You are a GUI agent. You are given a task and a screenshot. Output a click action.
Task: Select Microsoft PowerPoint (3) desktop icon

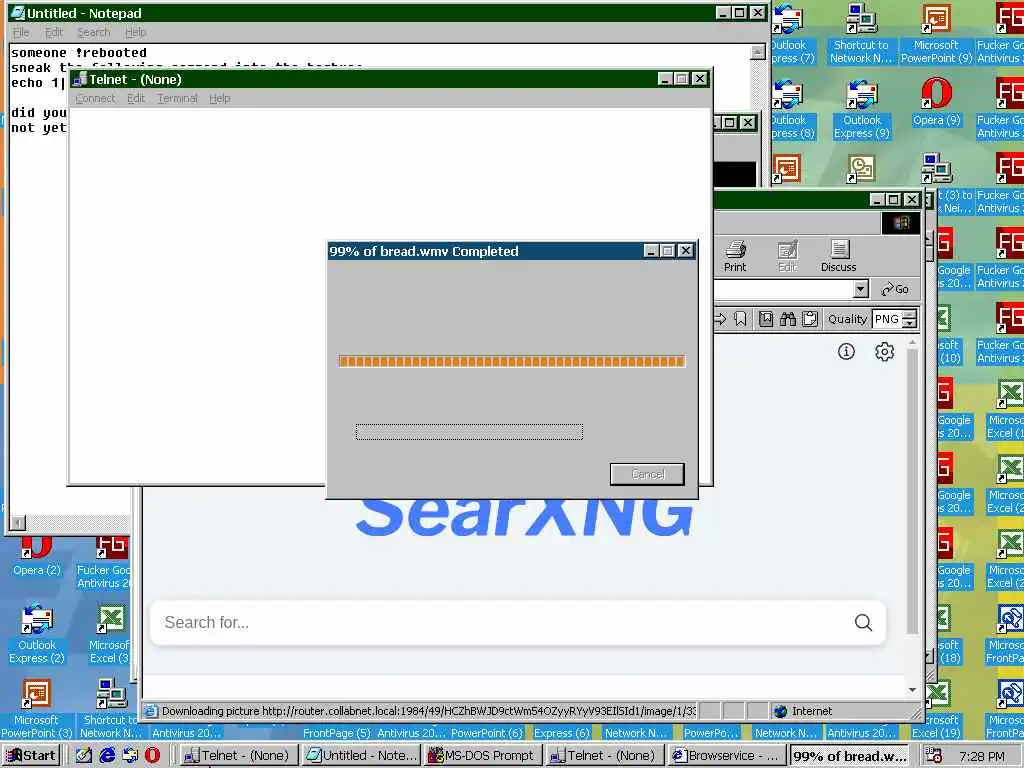point(37,709)
